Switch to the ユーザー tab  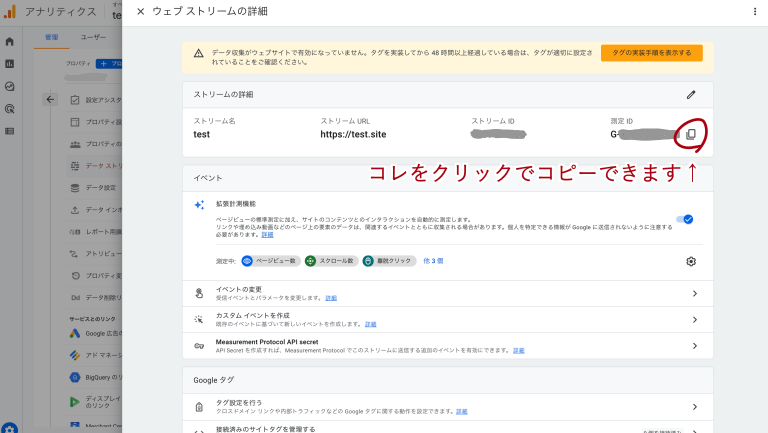coord(93,37)
